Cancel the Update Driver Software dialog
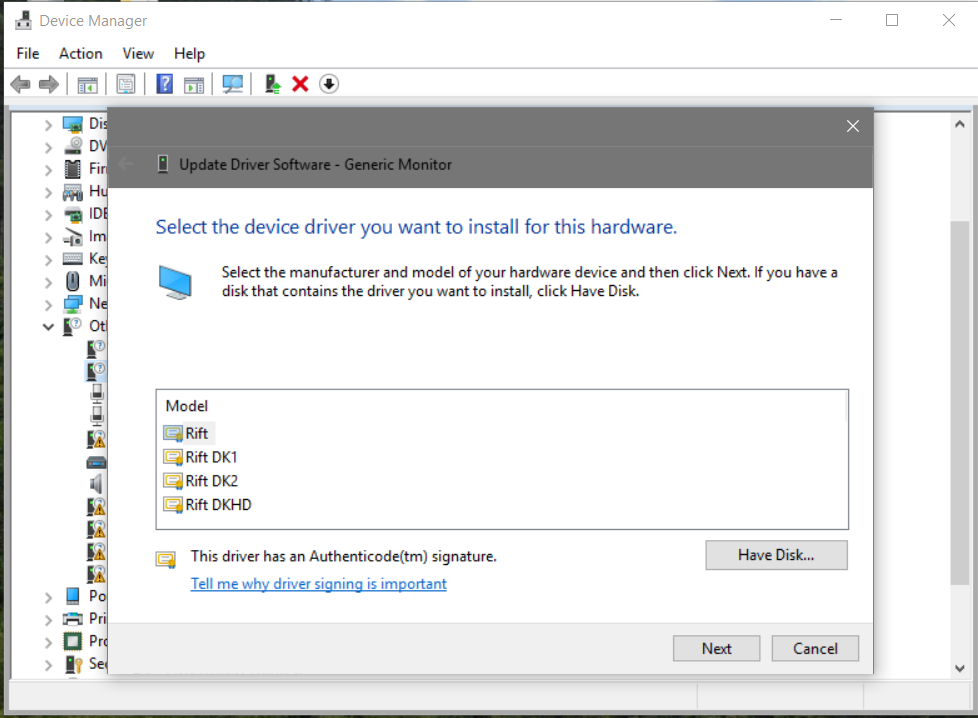Viewport: 978px width, 718px height. tap(815, 648)
